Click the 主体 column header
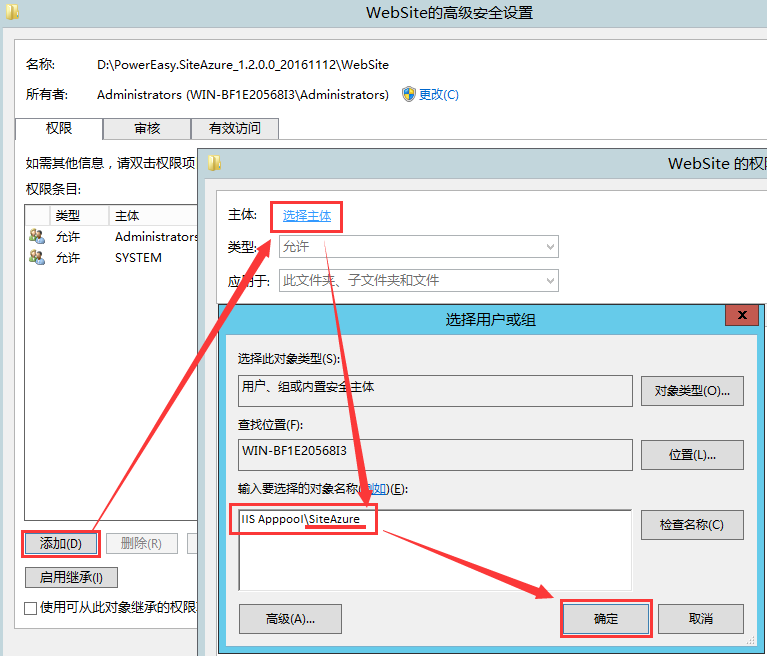 pos(153,215)
